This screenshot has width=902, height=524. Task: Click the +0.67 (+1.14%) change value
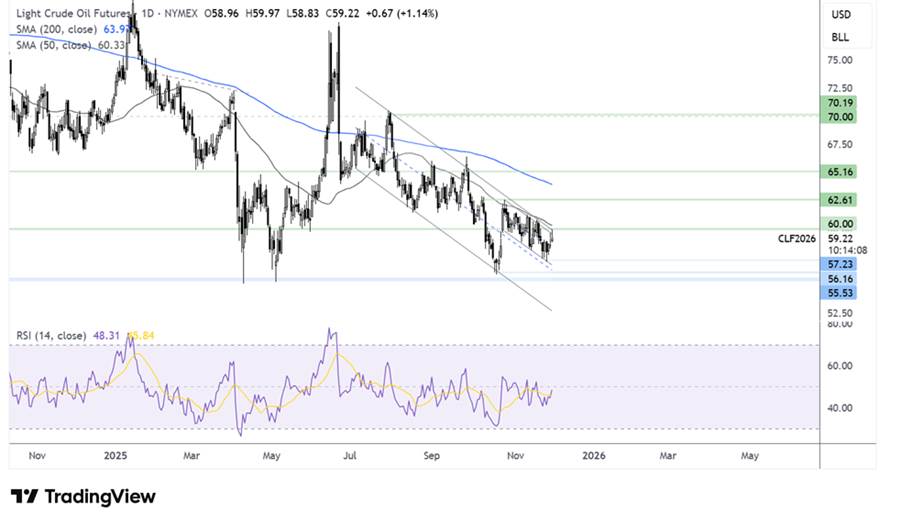point(402,13)
